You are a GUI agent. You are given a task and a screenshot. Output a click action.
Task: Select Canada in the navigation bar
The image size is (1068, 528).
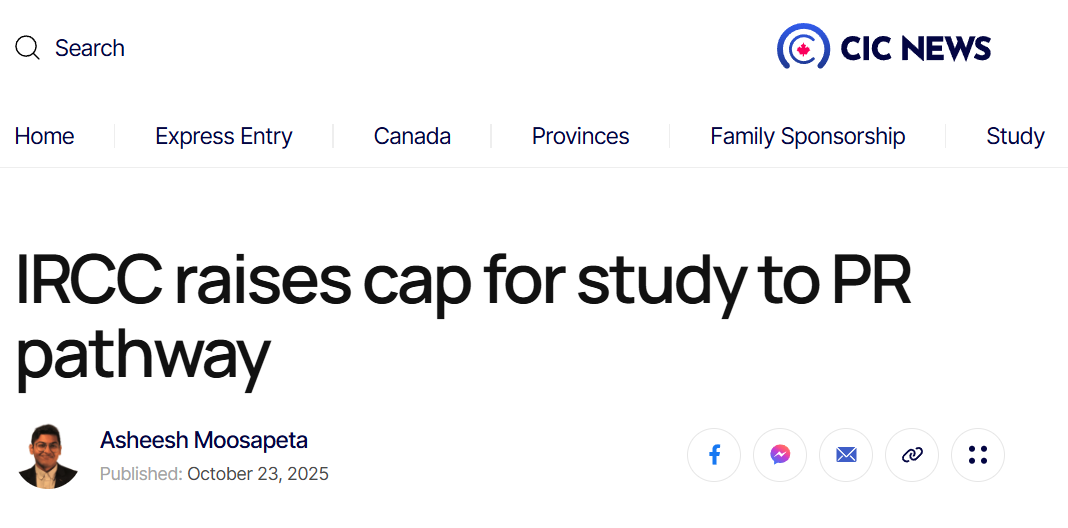click(x=412, y=136)
